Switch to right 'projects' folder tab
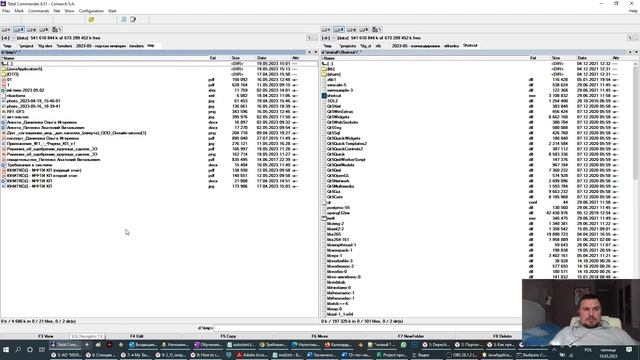 coord(348,46)
